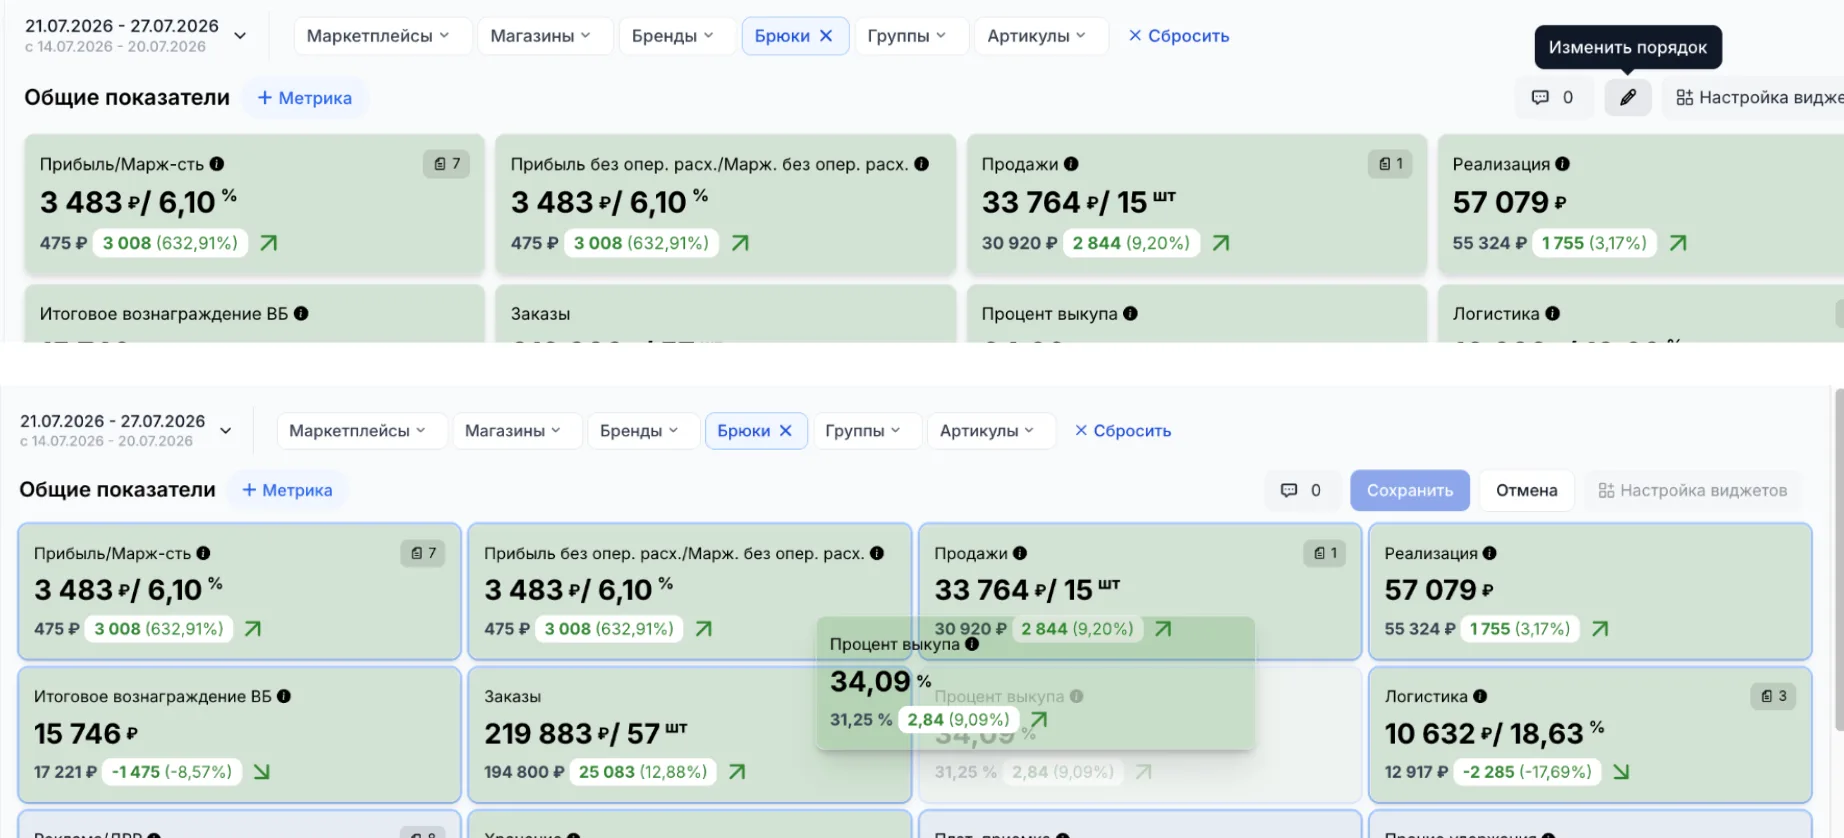Click downward trend arrow on lower Логистика card
Image resolution: width=1844 pixels, height=838 pixels.
click(1621, 772)
